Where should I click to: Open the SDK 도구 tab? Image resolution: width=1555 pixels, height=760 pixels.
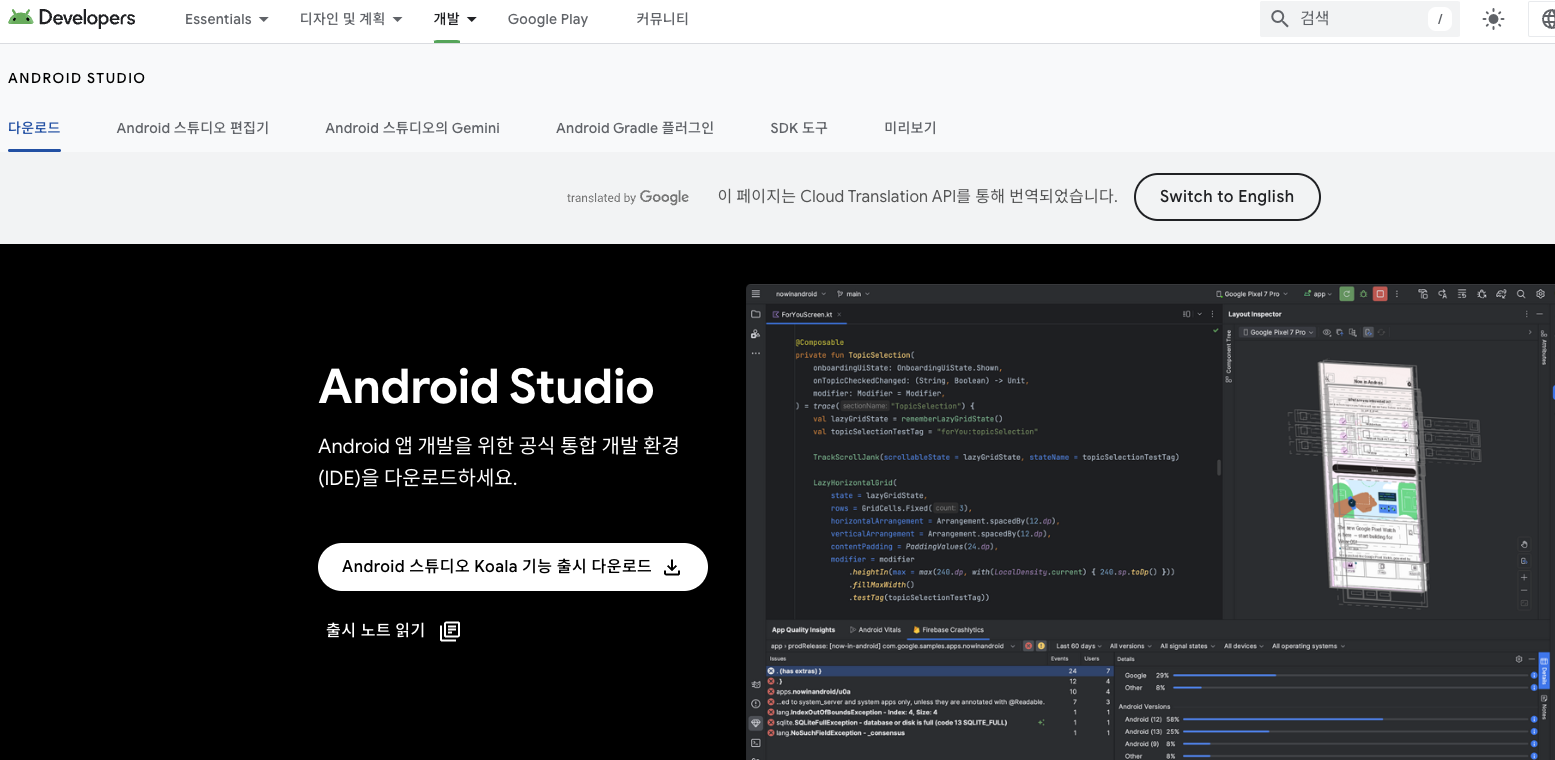click(x=799, y=128)
